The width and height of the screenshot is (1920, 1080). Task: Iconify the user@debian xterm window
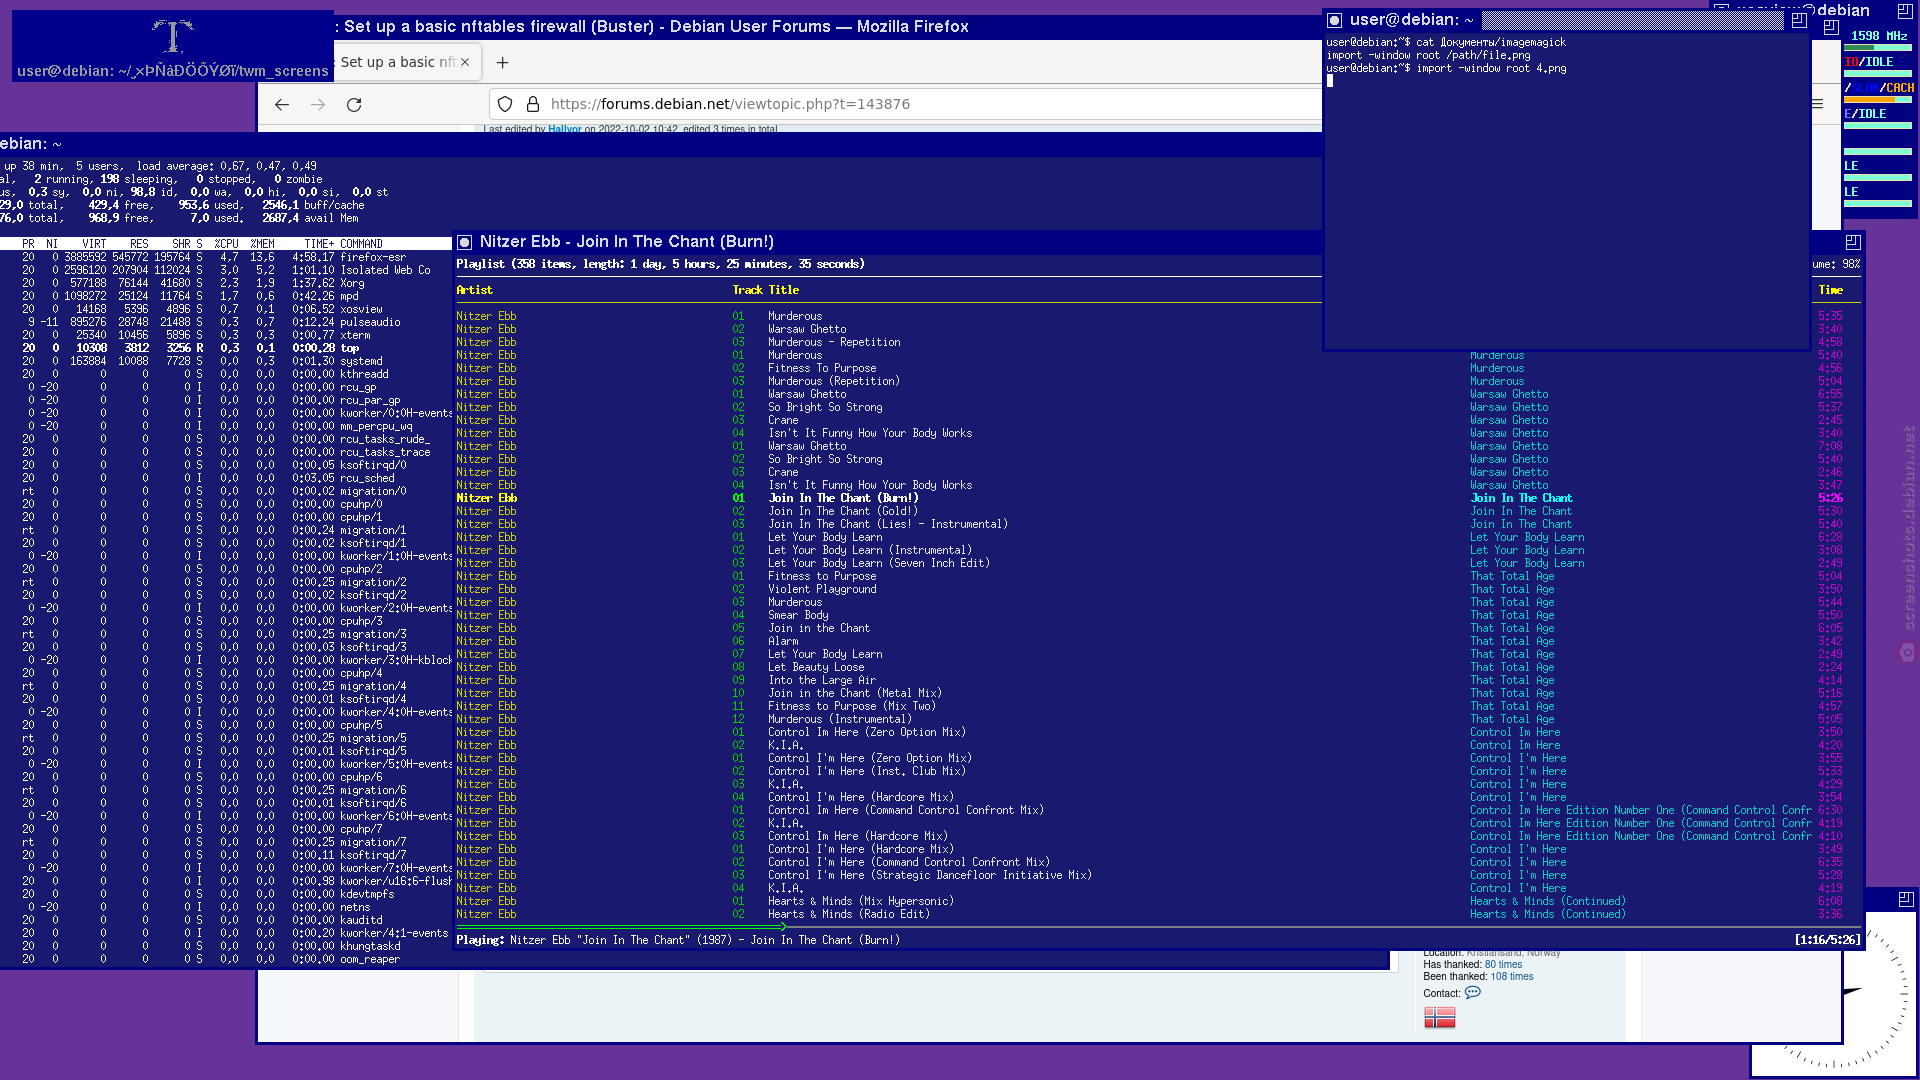pos(1334,20)
